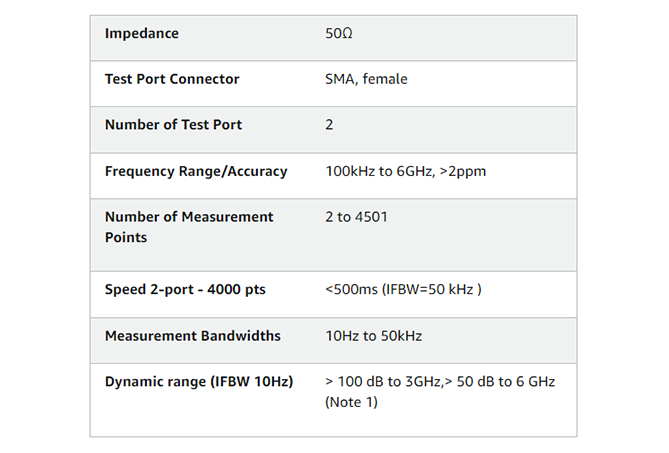Click the Number of Test Port label
The width and height of the screenshot is (669, 453).
click(x=173, y=125)
